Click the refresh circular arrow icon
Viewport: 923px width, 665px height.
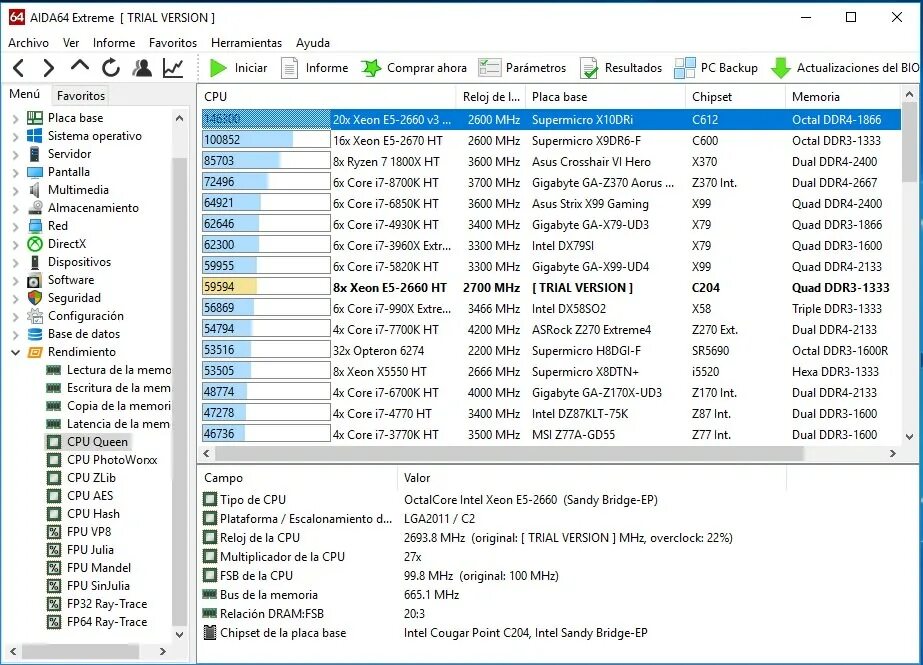[111, 68]
